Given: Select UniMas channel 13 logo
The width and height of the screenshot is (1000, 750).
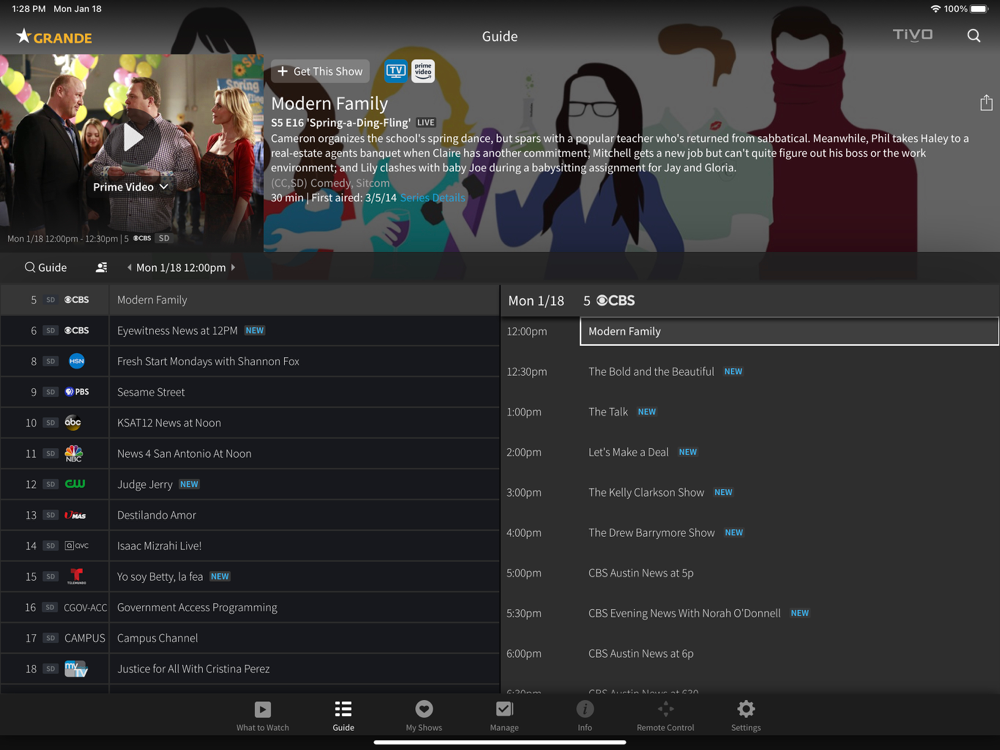Looking at the screenshot, I should [x=75, y=515].
